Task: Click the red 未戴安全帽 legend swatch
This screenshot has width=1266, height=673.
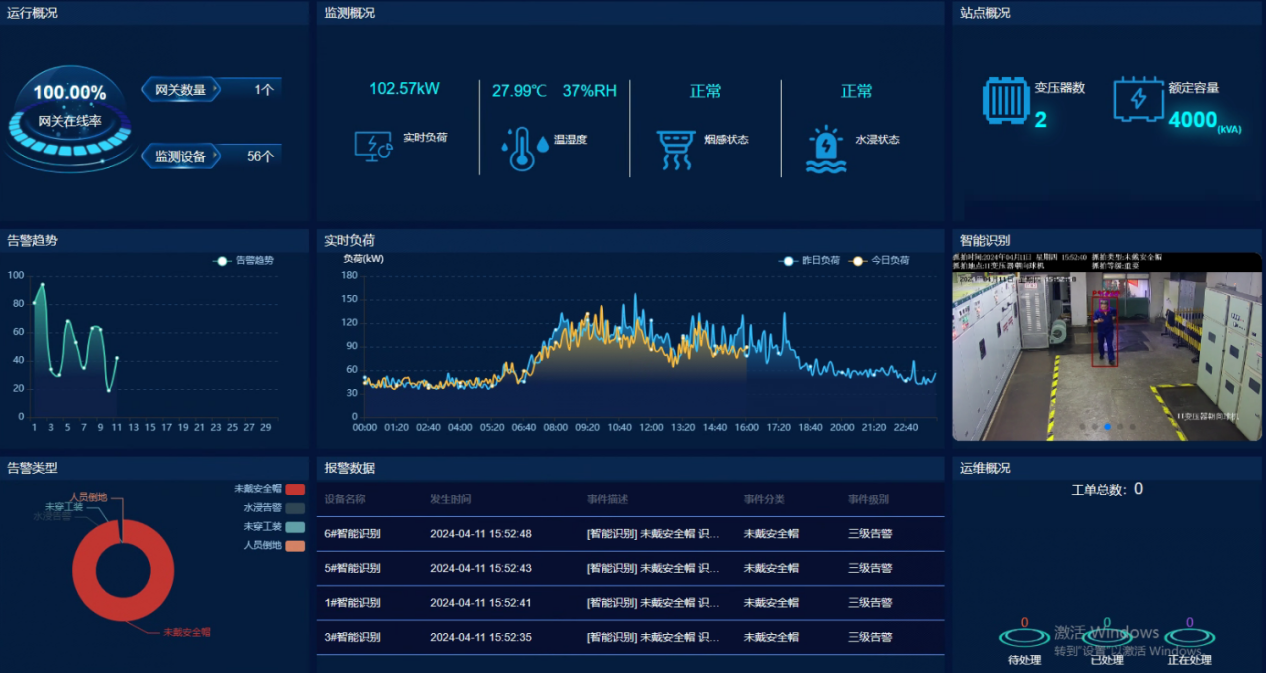Action: pos(294,489)
